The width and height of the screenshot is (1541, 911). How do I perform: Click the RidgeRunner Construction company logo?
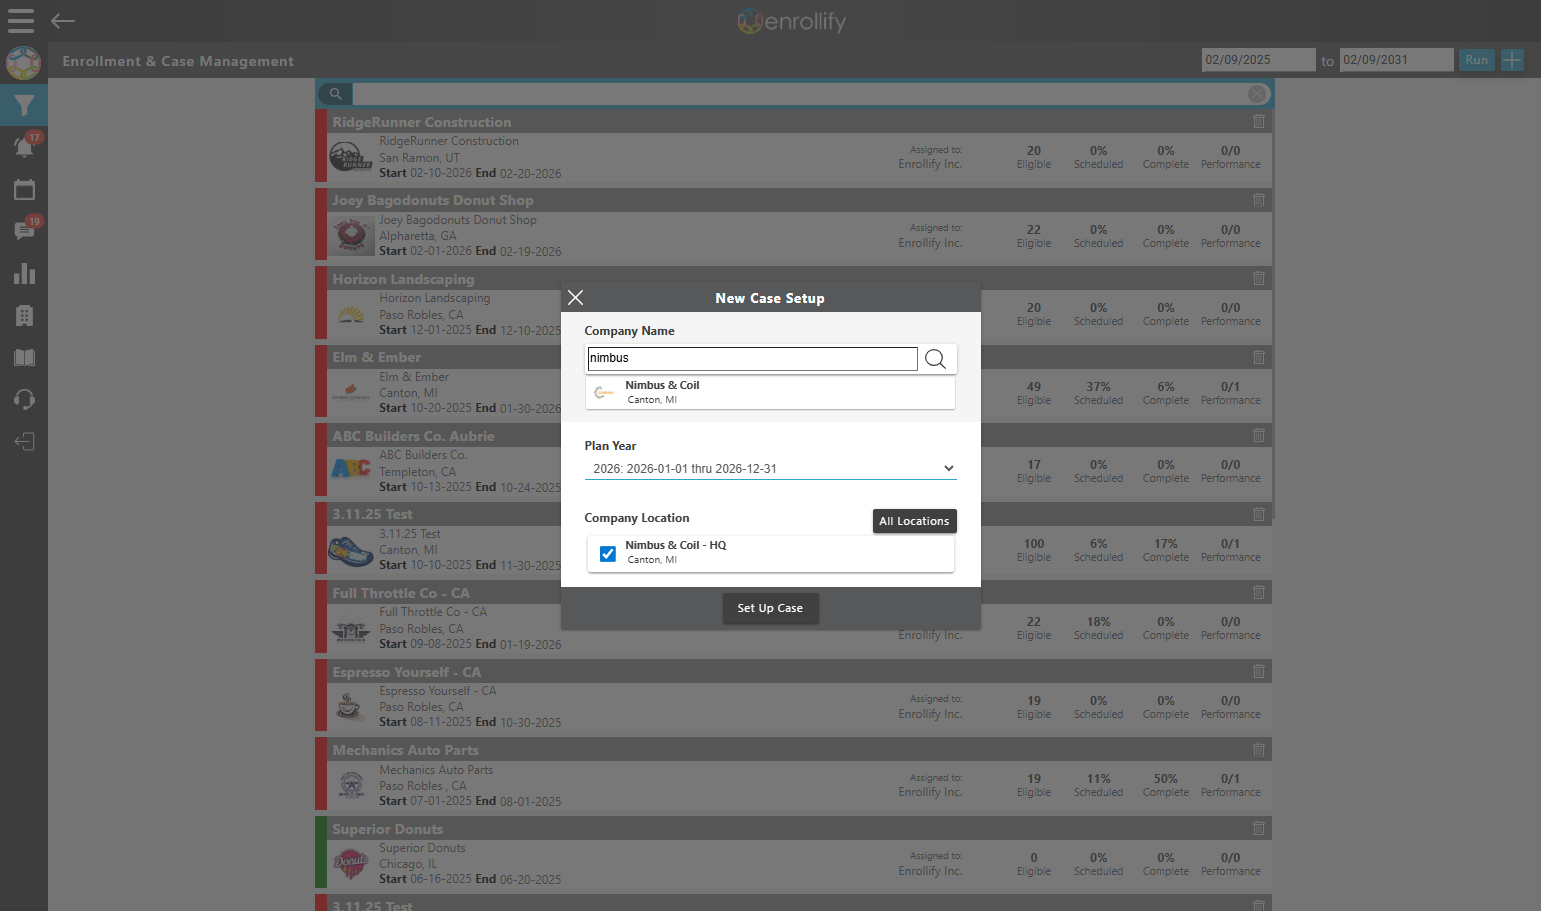pos(351,157)
